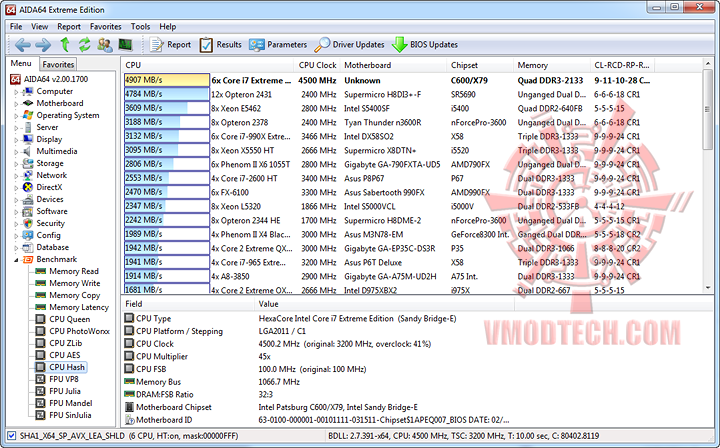Expand the Storage tree node
The image size is (720, 448).
tap(16, 163)
